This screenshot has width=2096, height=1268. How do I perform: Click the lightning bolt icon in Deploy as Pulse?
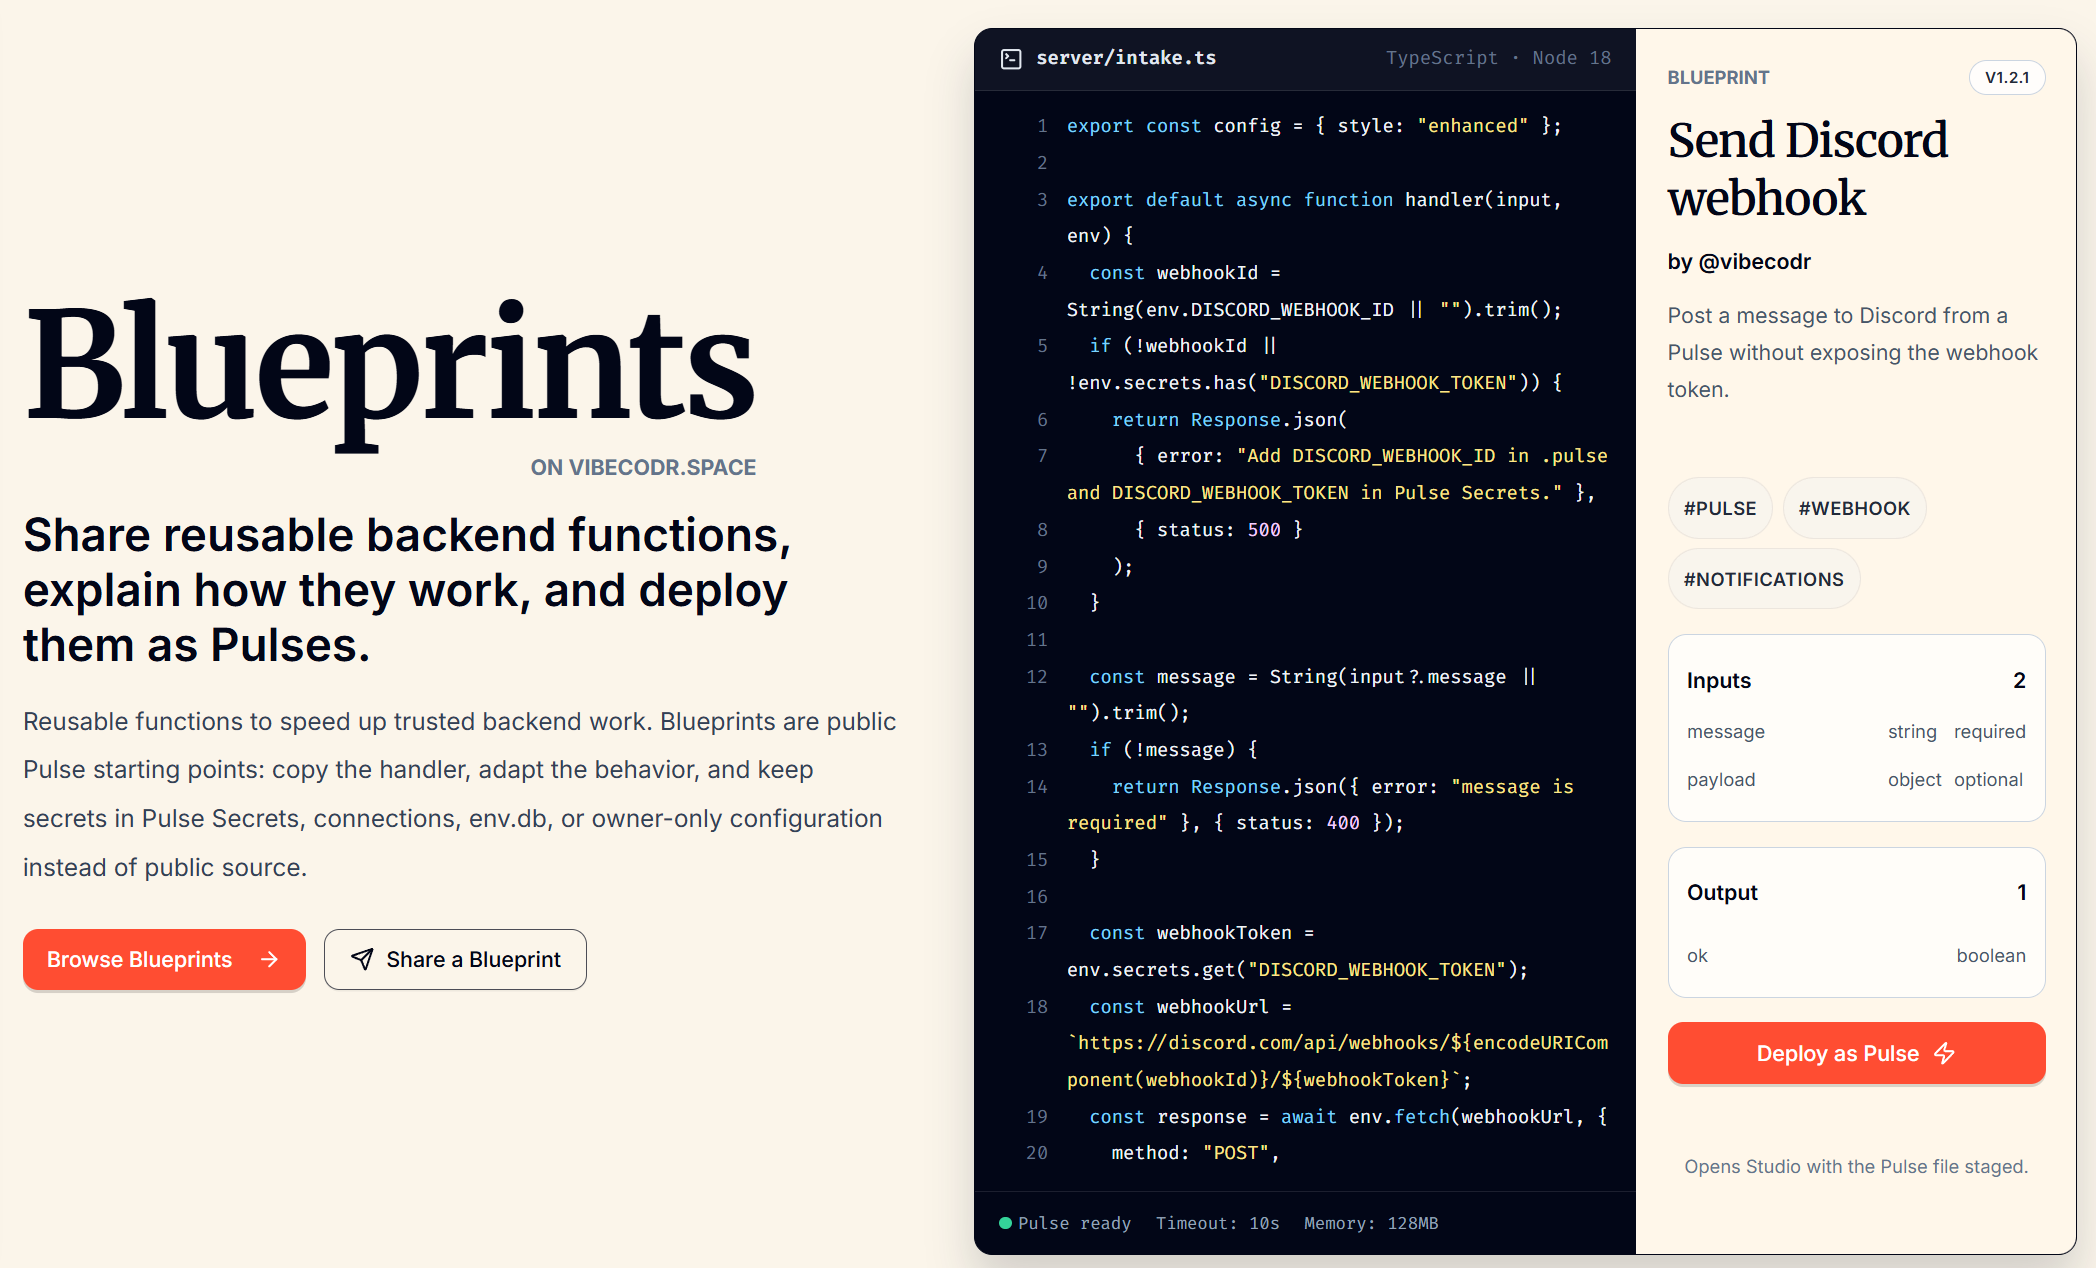pos(1944,1053)
